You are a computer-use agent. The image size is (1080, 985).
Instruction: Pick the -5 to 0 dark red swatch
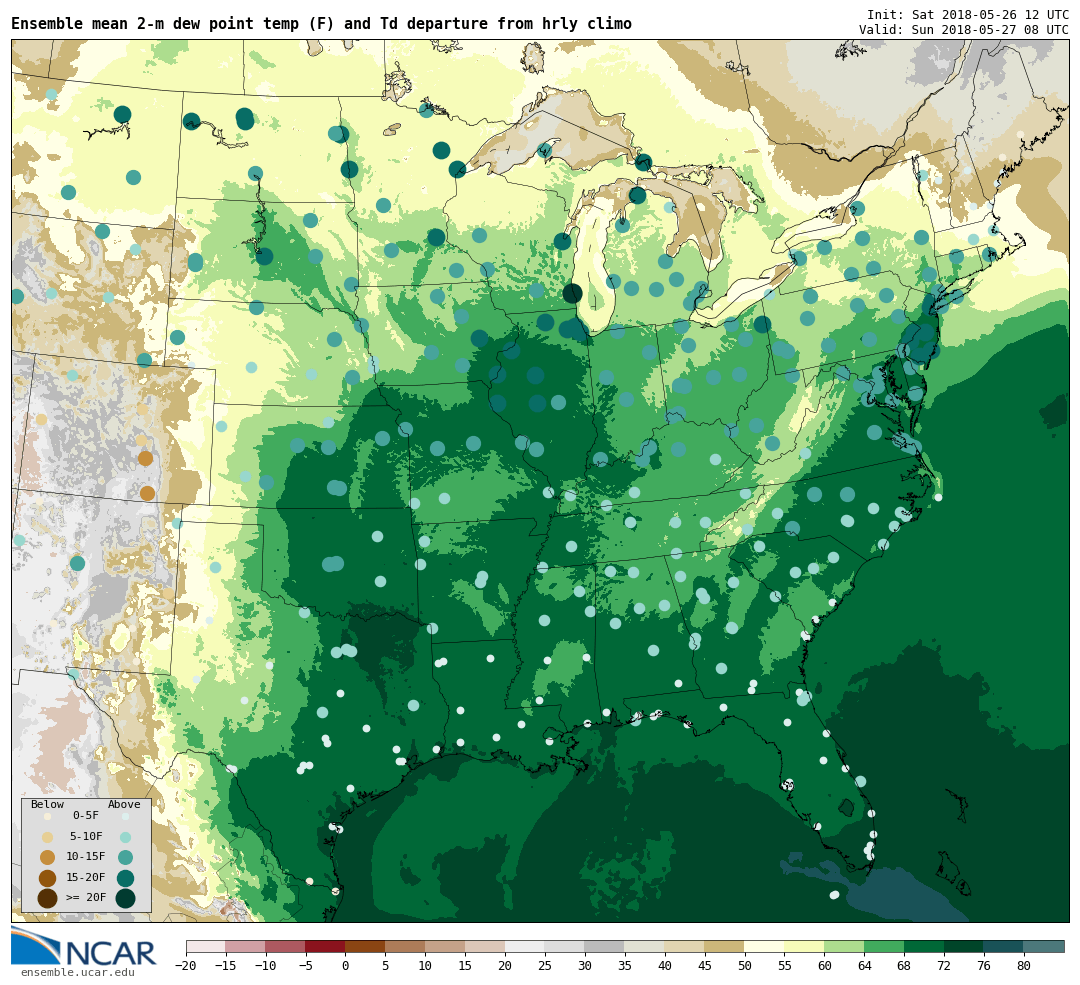click(325, 946)
